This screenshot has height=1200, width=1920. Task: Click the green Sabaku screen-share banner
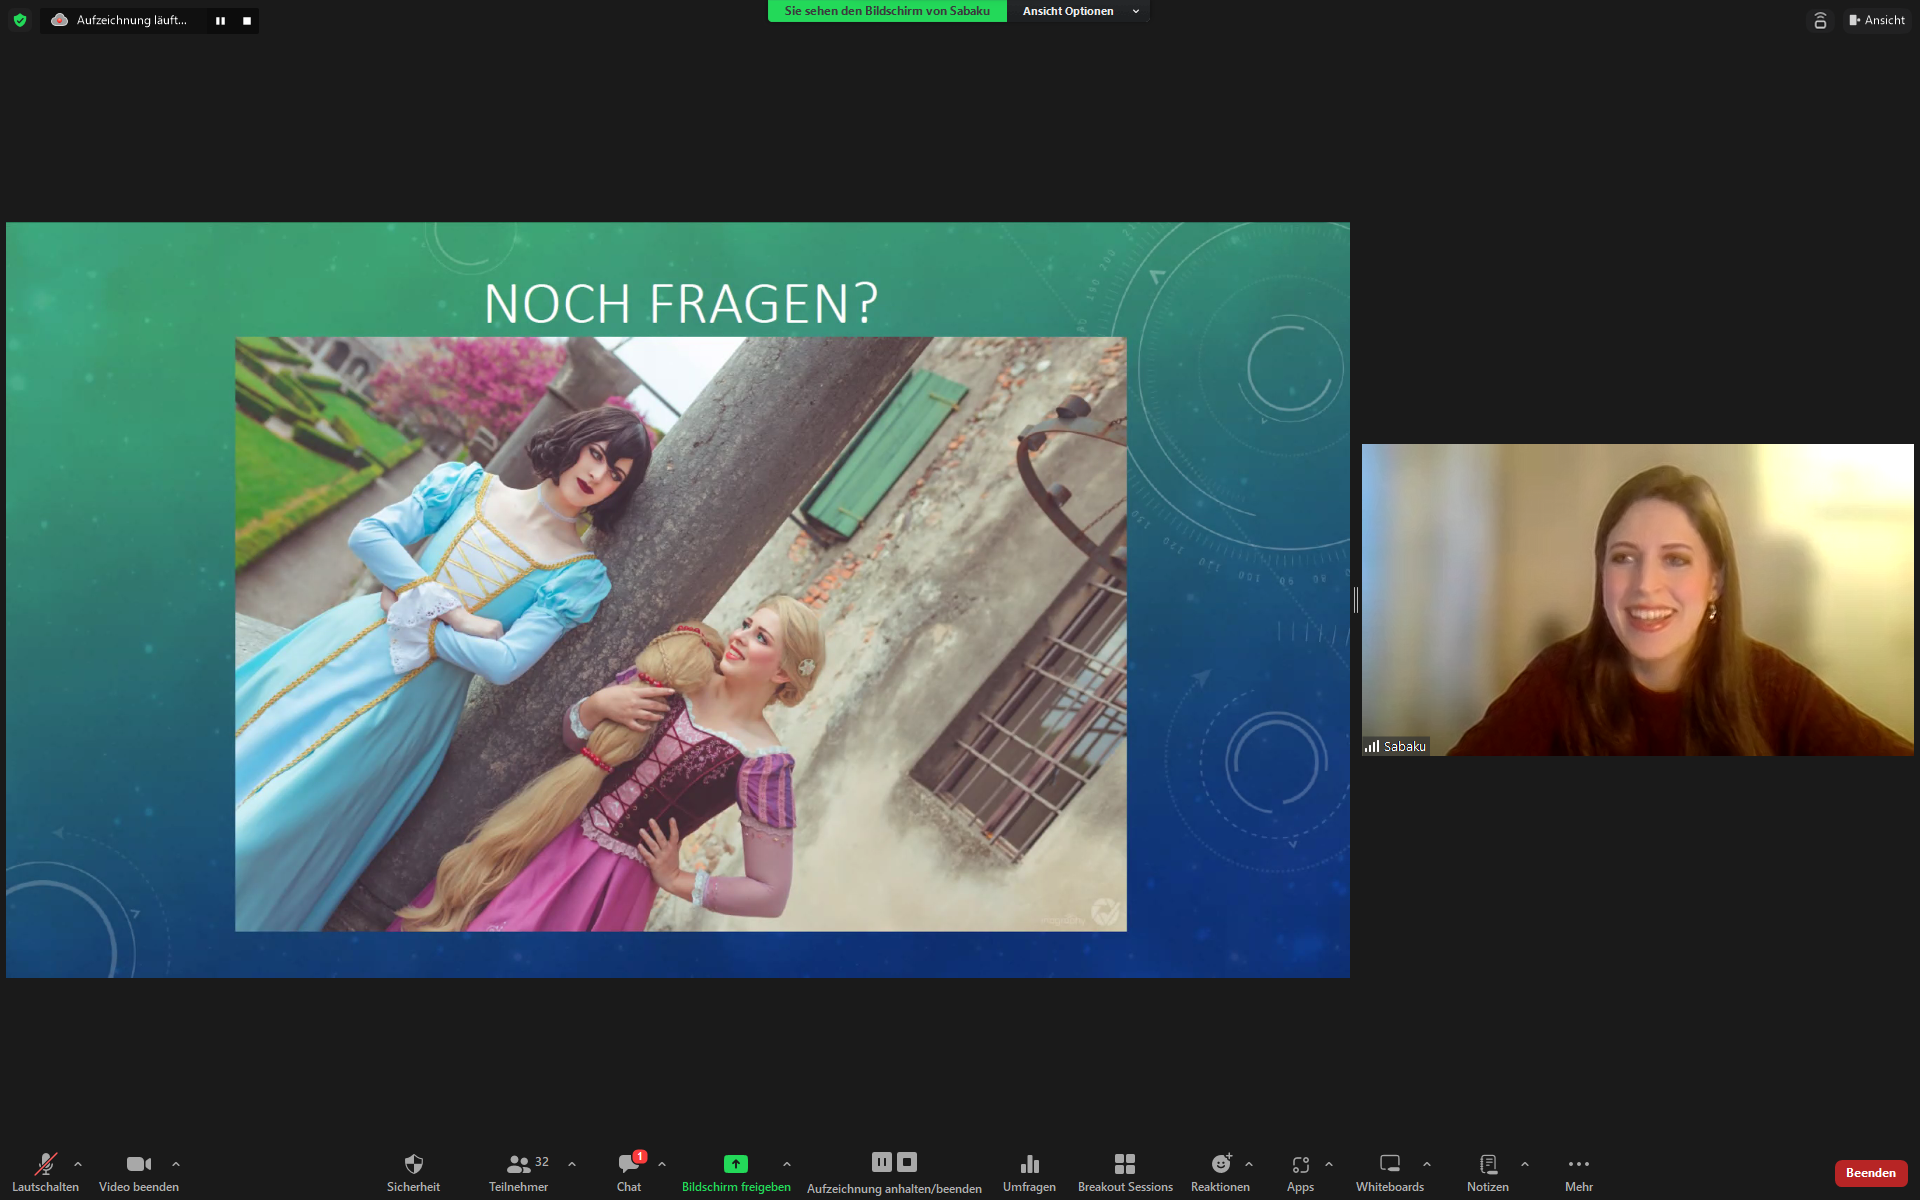point(887,11)
